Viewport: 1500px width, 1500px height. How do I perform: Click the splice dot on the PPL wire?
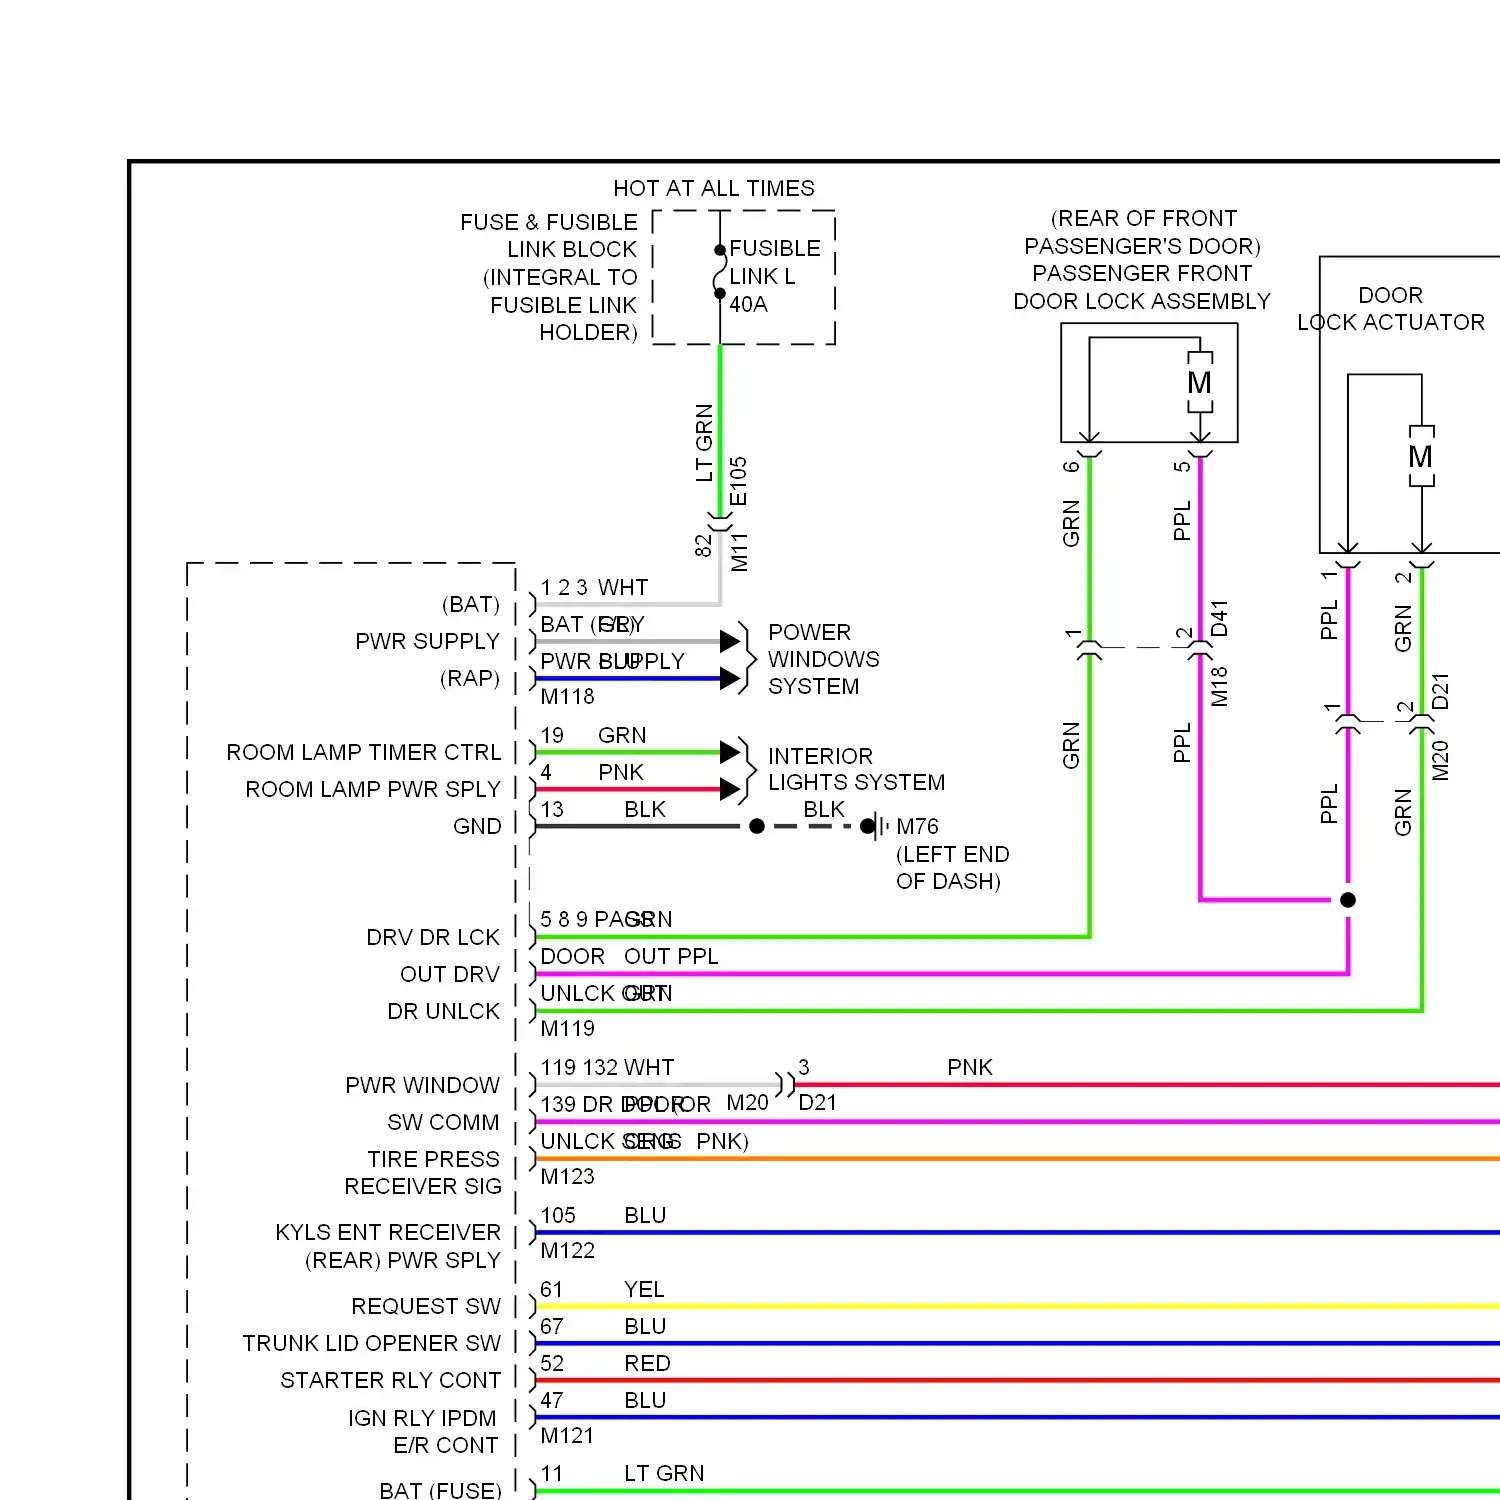click(x=1348, y=900)
